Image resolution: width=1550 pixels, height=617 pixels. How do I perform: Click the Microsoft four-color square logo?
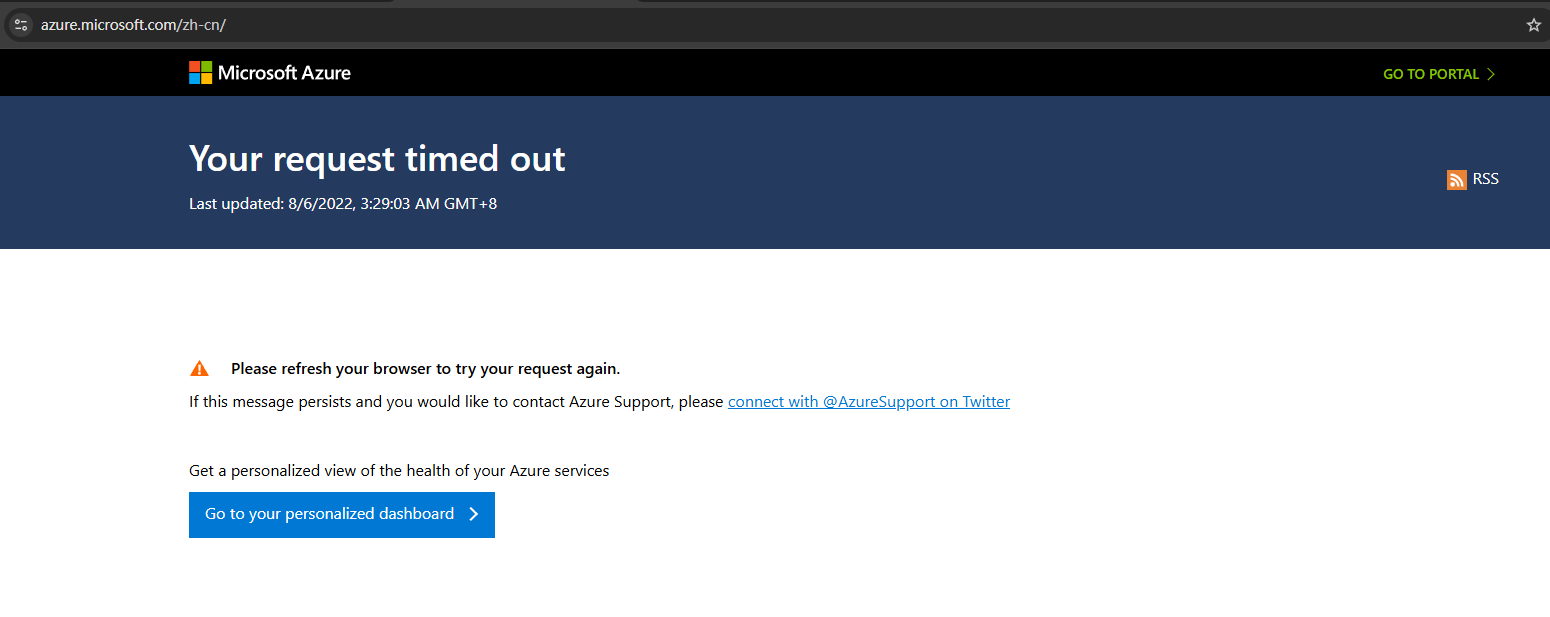click(x=200, y=72)
